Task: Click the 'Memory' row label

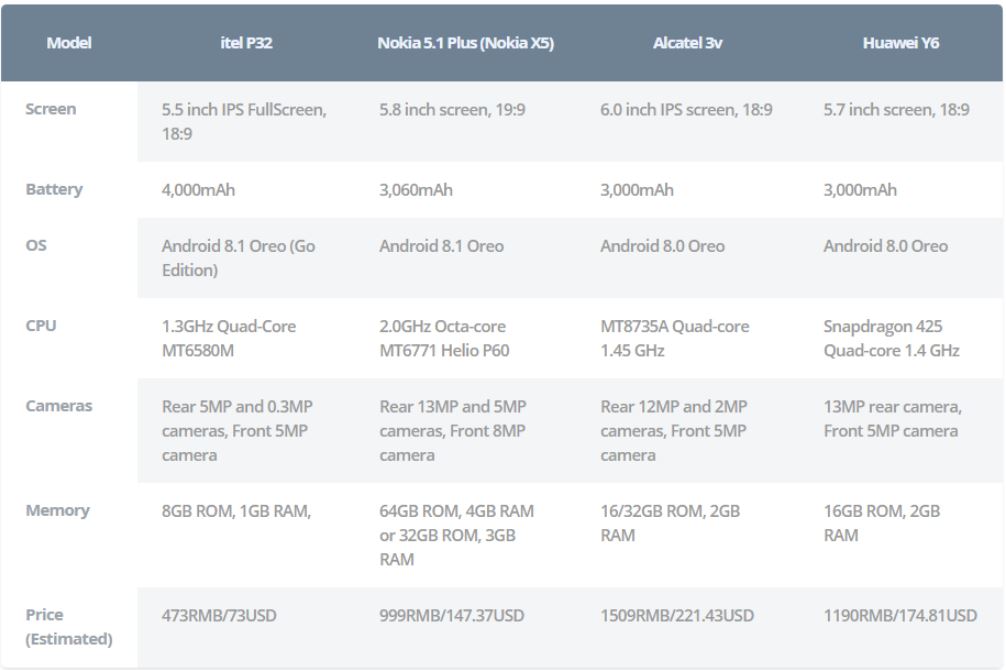Action: 58,510
